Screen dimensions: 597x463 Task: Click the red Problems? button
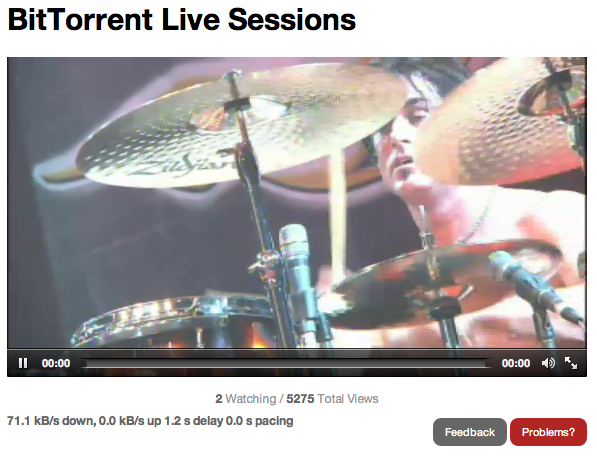pyautogui.click(x=548, y=432)
